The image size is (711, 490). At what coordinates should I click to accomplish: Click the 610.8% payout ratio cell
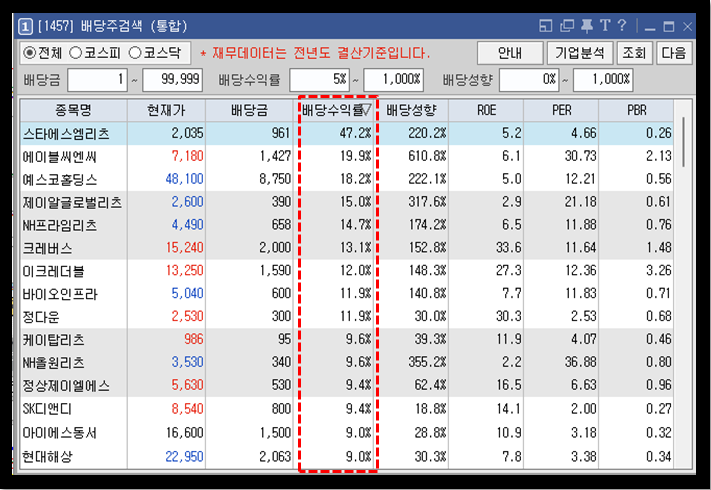click(x=427, y=156)
